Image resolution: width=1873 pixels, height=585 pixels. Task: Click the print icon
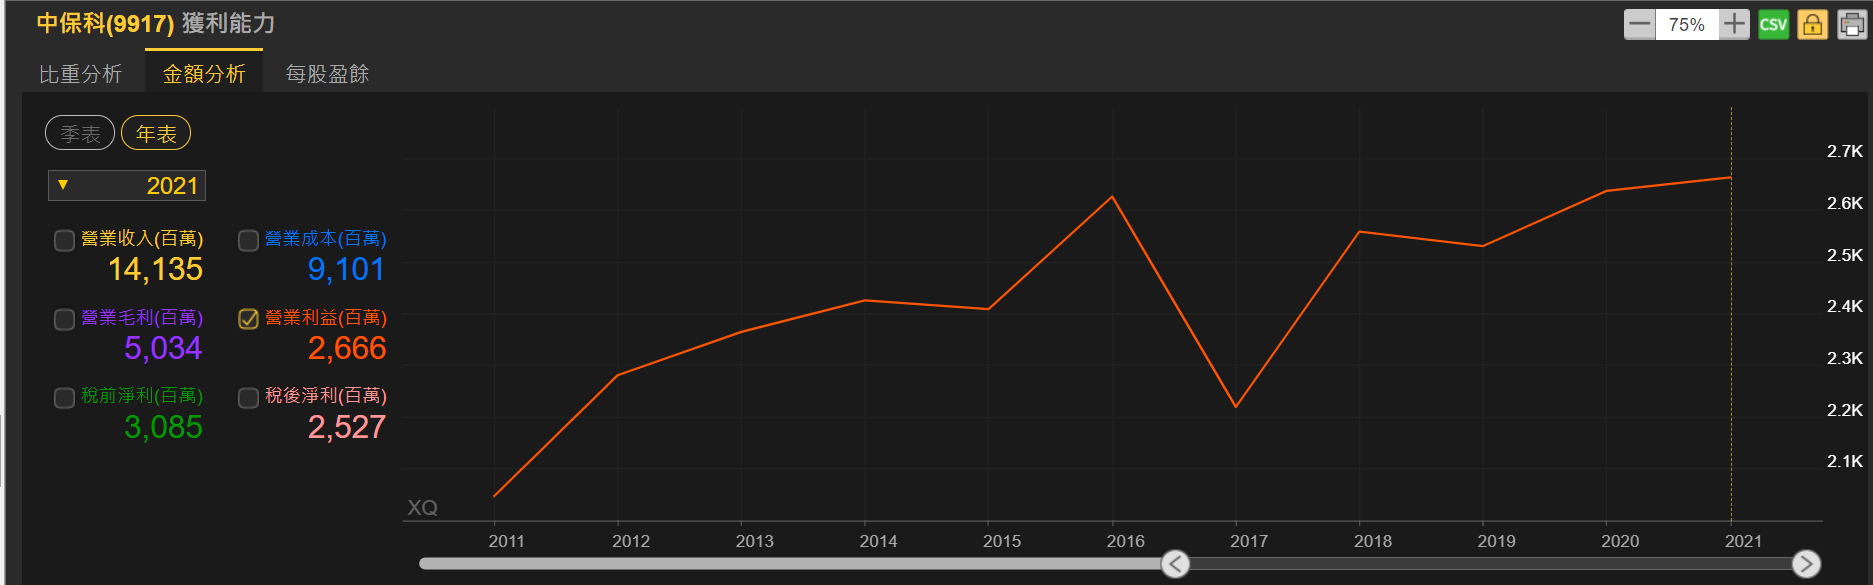tap(1851, 24)
